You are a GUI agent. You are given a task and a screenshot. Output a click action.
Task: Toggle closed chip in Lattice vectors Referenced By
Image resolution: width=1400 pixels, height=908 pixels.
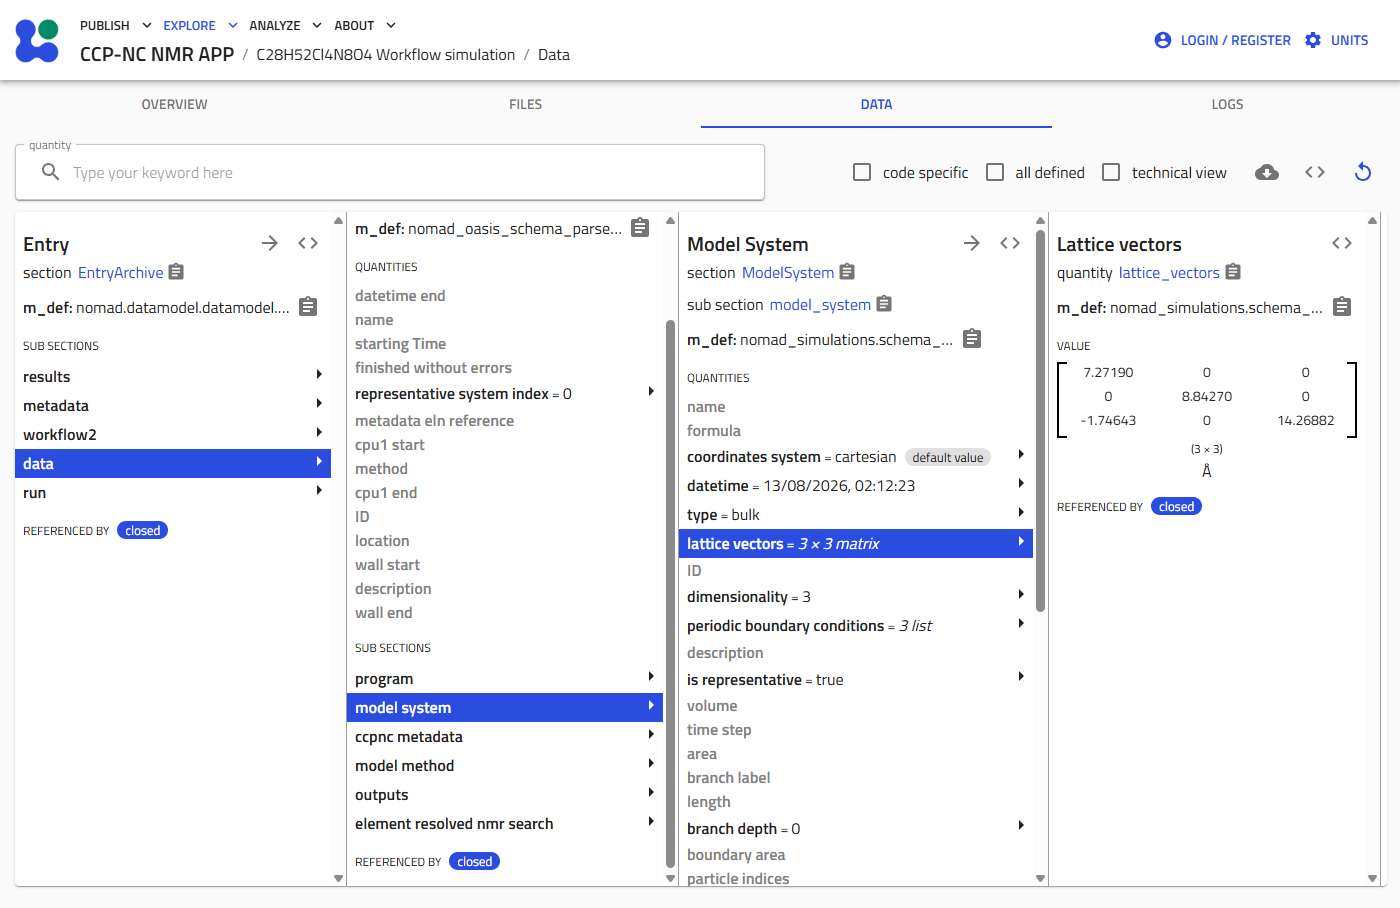[1176, 507]
